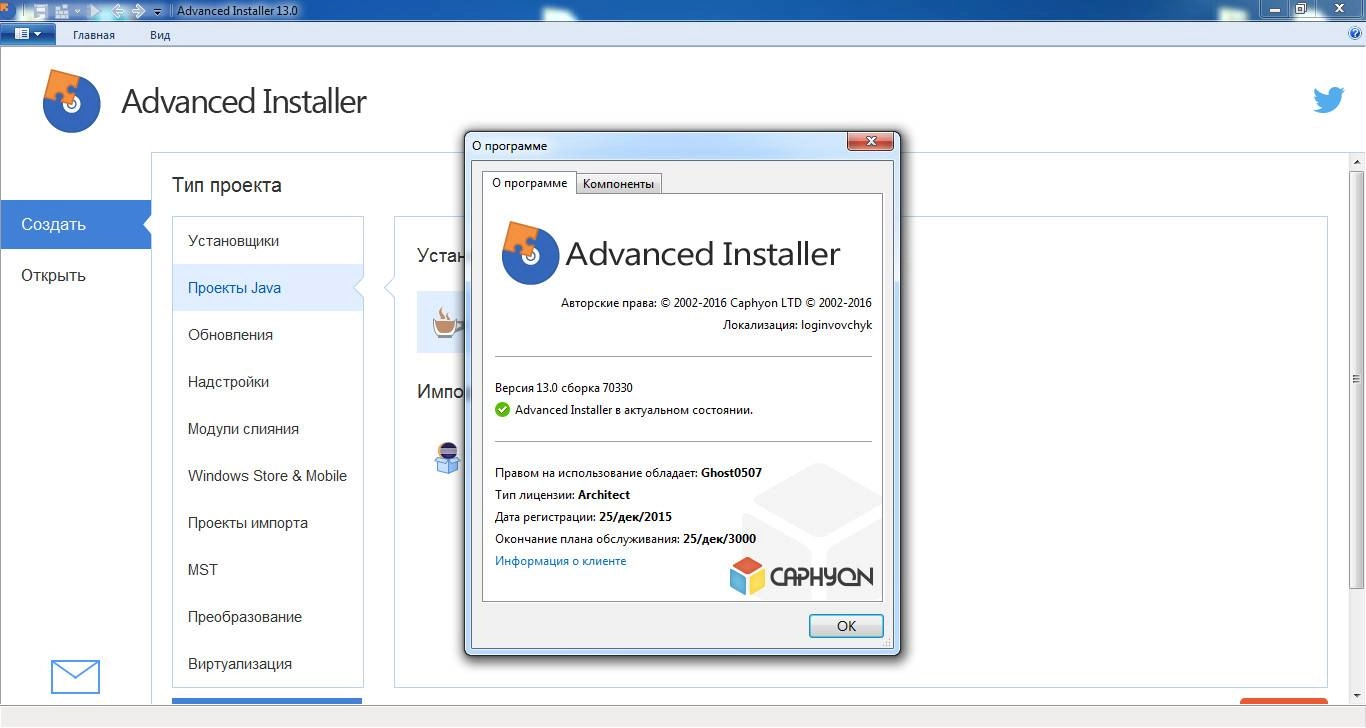Screen dimensions: 1366x728
Task: Choose Проекты Java project type
Action: (x=267, y=288)
